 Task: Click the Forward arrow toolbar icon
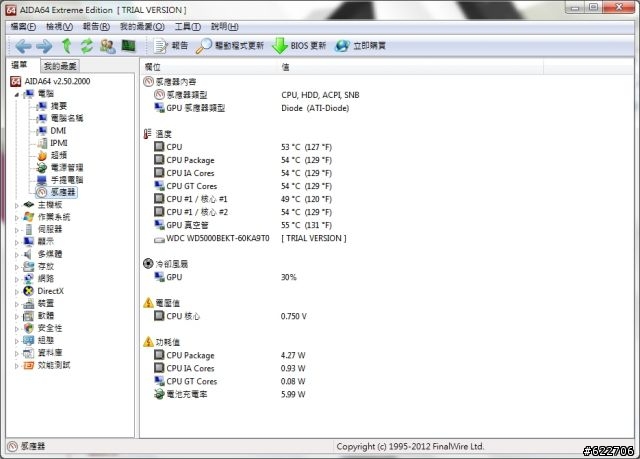click(x=44, y=46)
